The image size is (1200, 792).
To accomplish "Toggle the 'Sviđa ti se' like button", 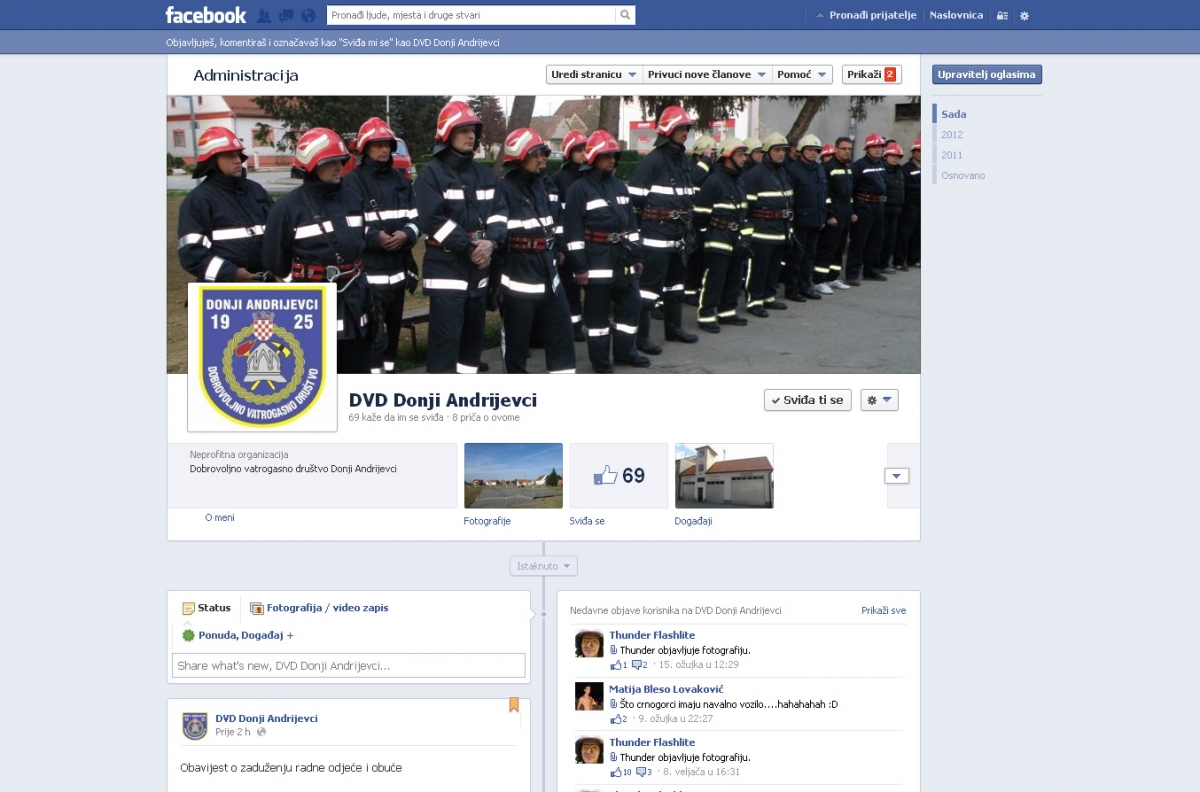I will 807,400.
